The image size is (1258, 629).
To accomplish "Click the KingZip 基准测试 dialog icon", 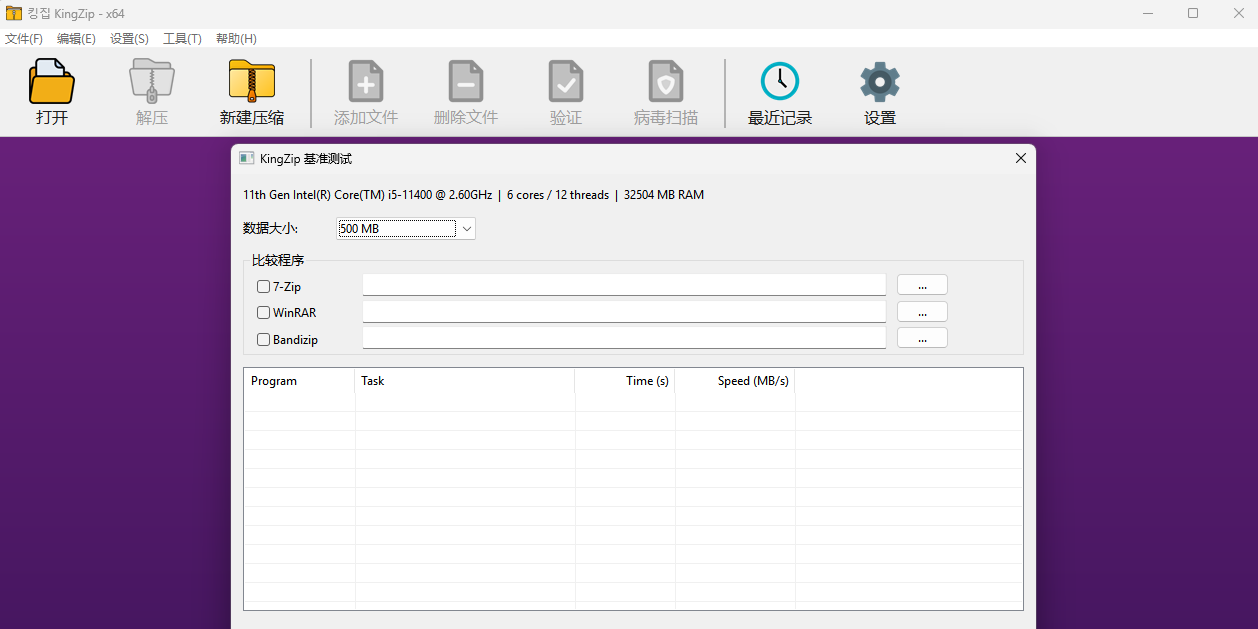I will 247,158.
